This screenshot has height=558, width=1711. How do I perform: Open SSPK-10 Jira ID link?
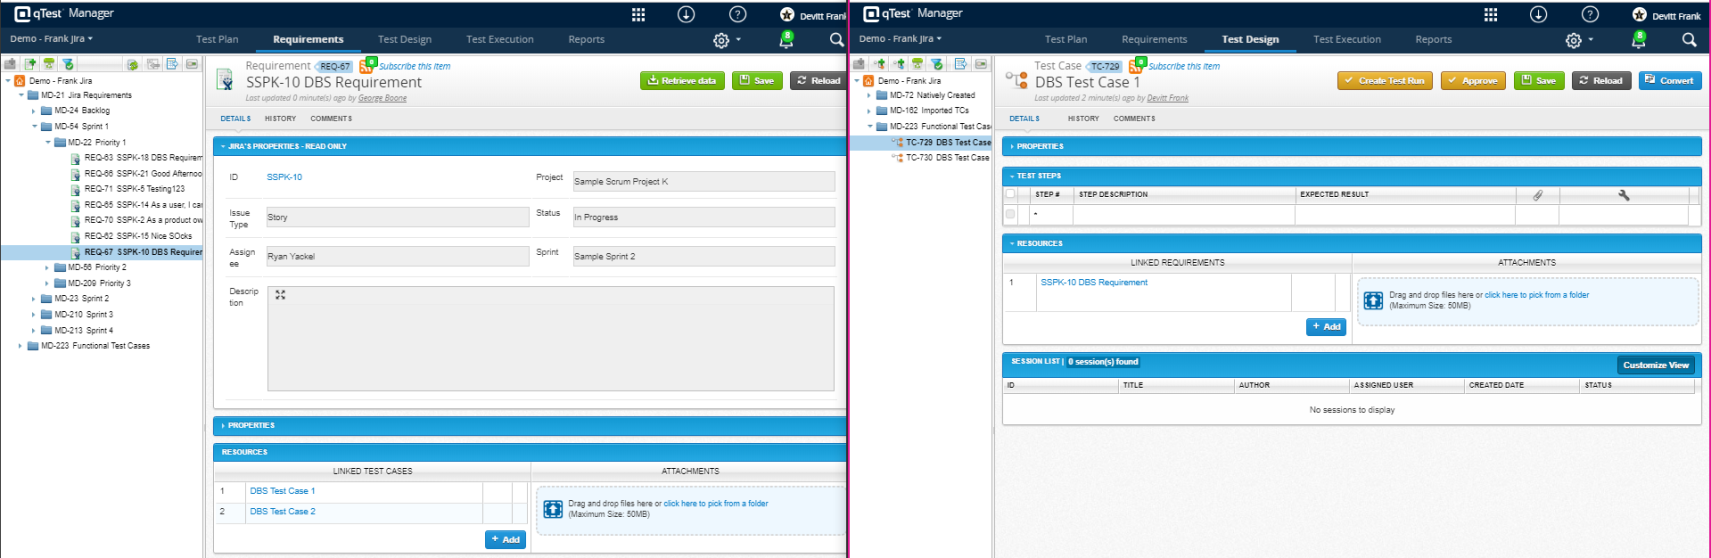point(284,177)
